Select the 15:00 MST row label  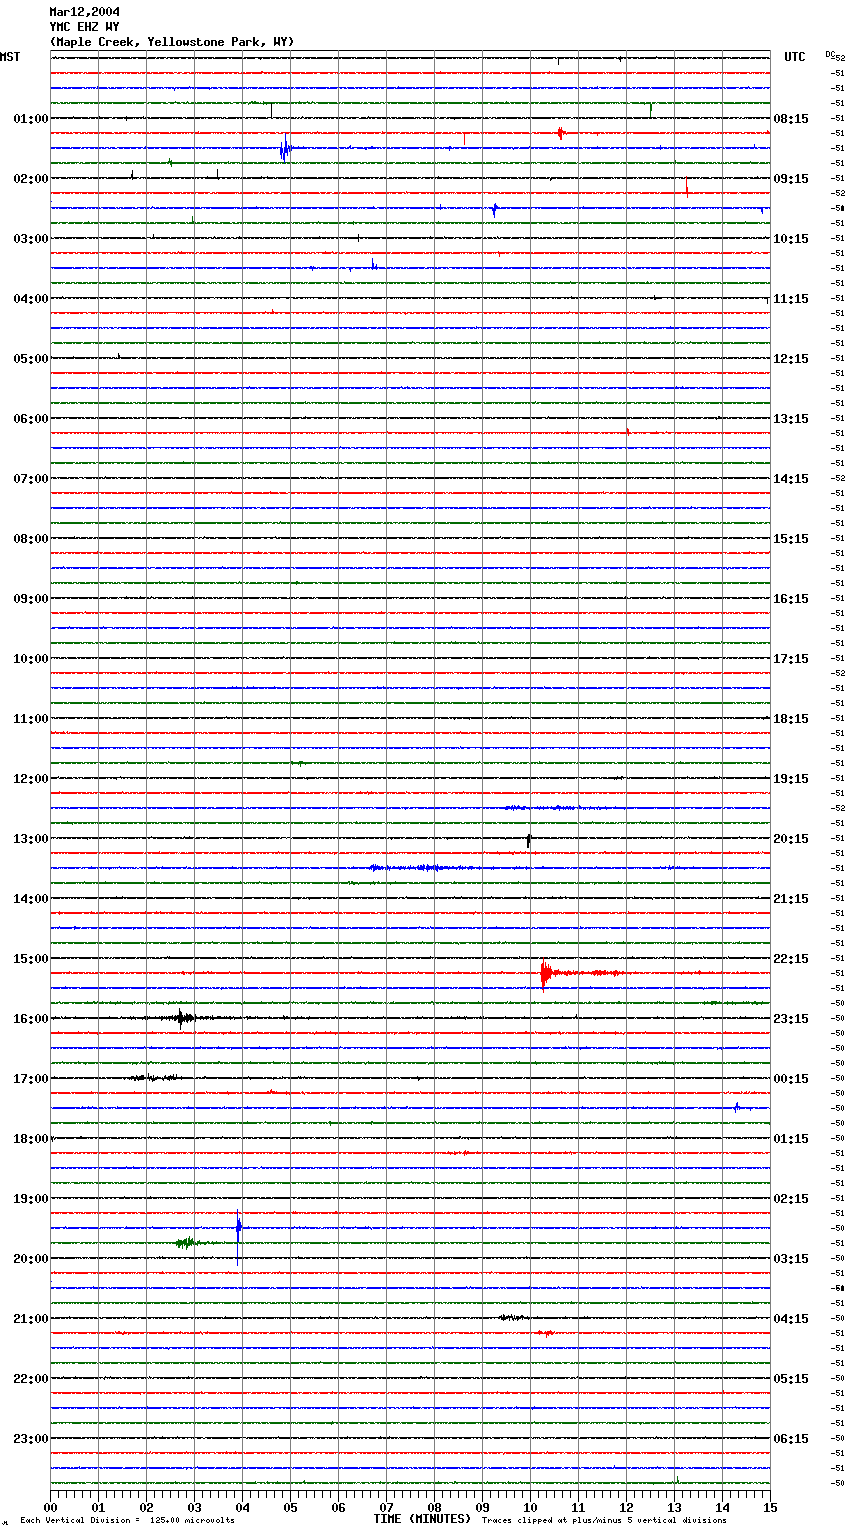click(x=31, y=959)
